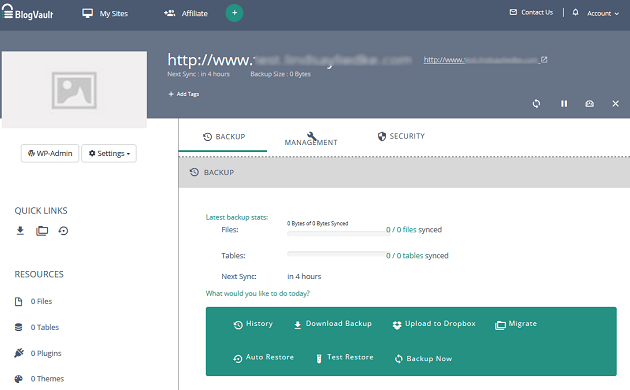Start Auto Restore

[x=264, y=357]
